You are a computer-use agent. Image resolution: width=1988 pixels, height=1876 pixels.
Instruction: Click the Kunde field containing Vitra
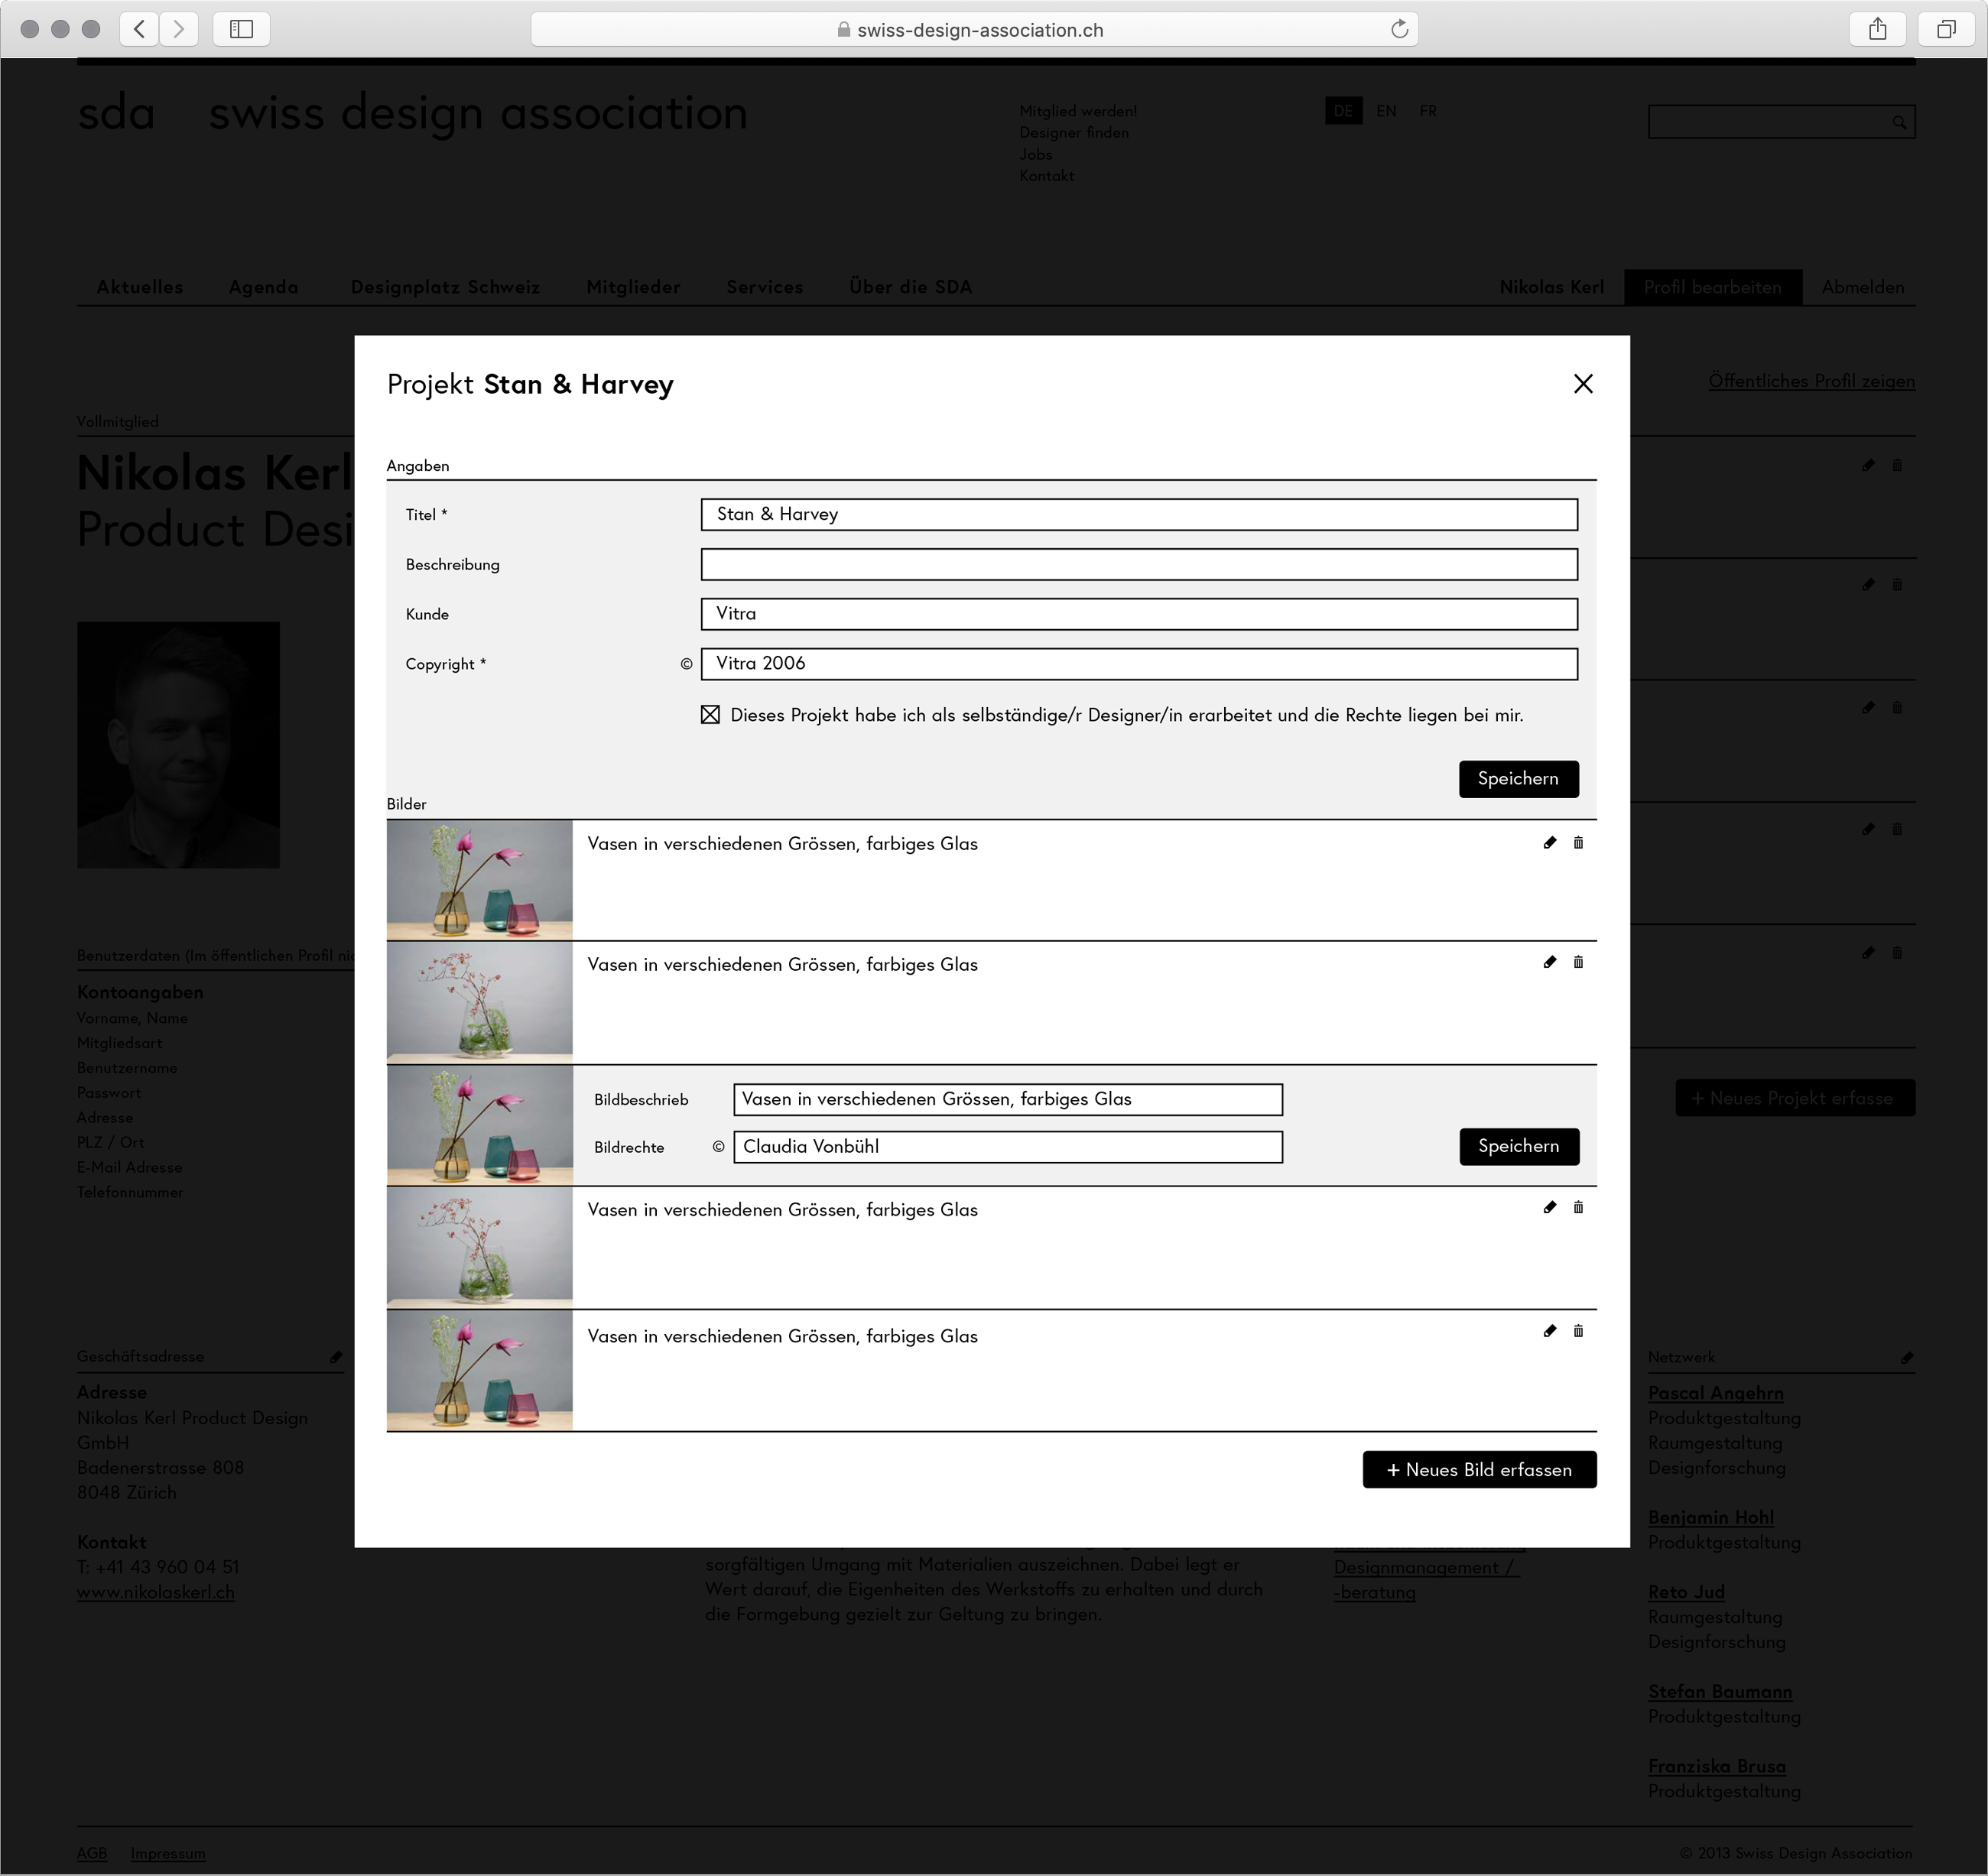coord(1138,614)
